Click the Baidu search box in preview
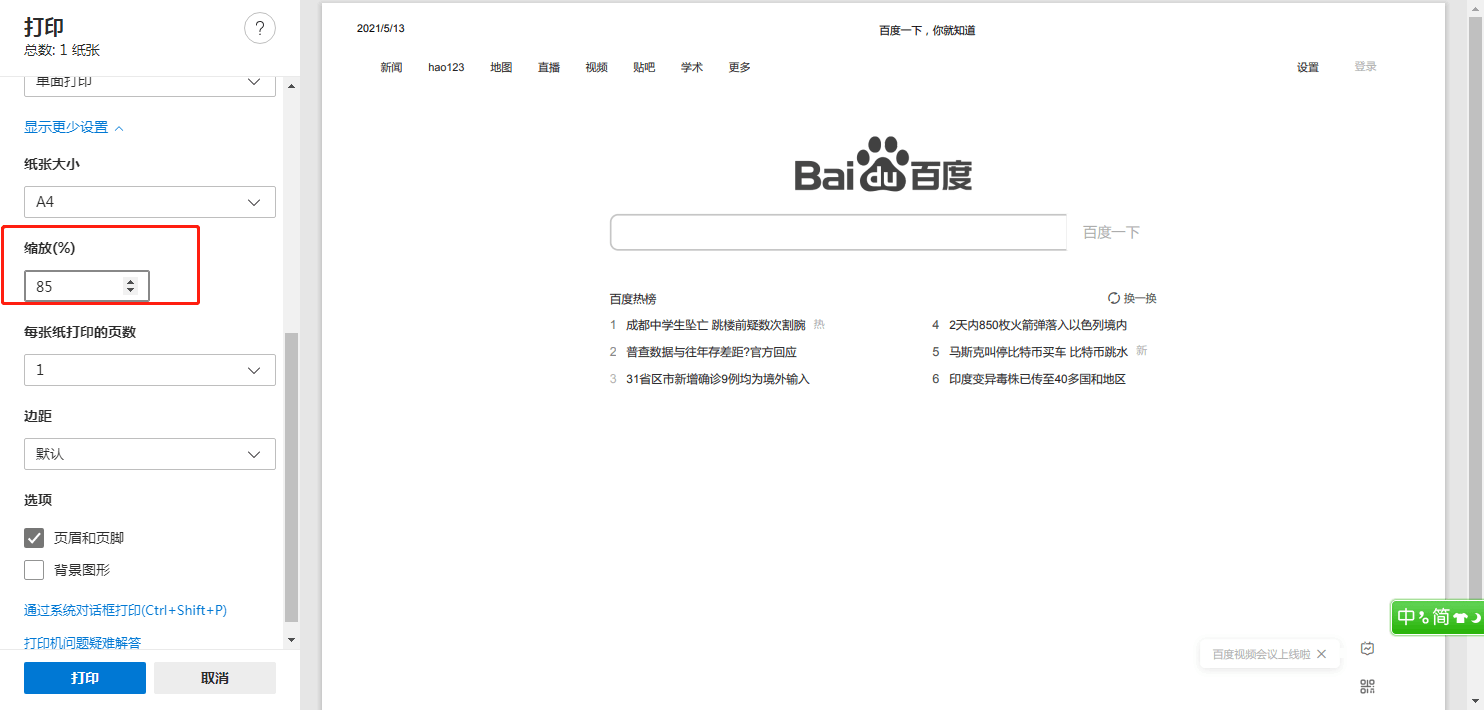Screen dimensions: 1484x710 click(x=838, y=232)
